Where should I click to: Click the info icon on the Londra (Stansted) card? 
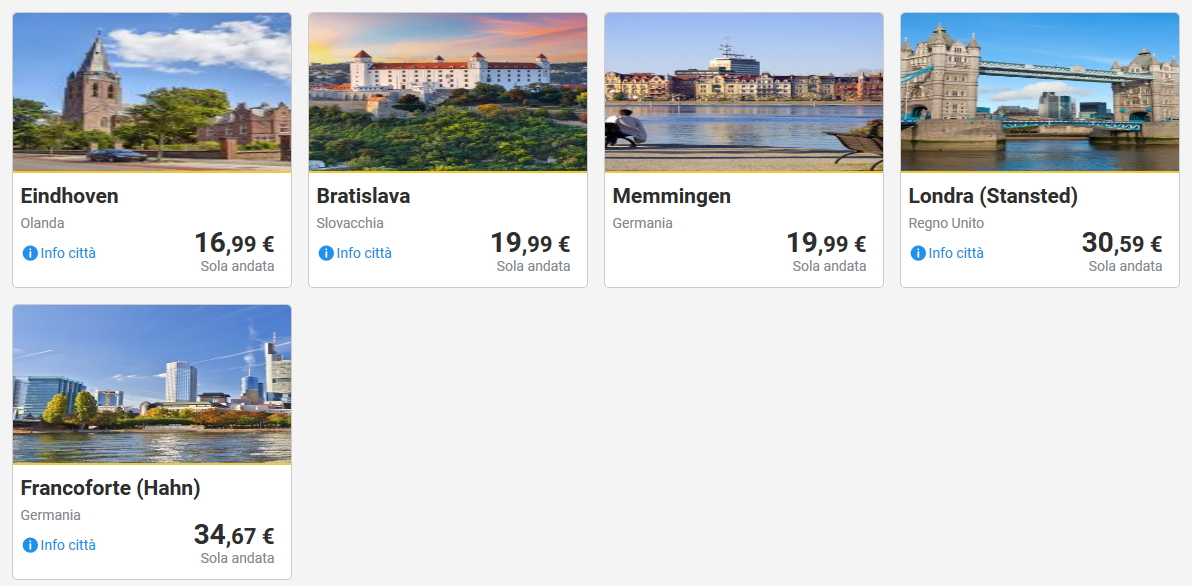(918, 253)
